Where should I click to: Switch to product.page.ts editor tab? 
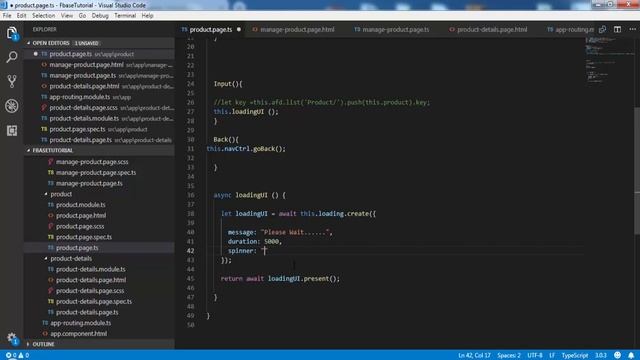211,29
